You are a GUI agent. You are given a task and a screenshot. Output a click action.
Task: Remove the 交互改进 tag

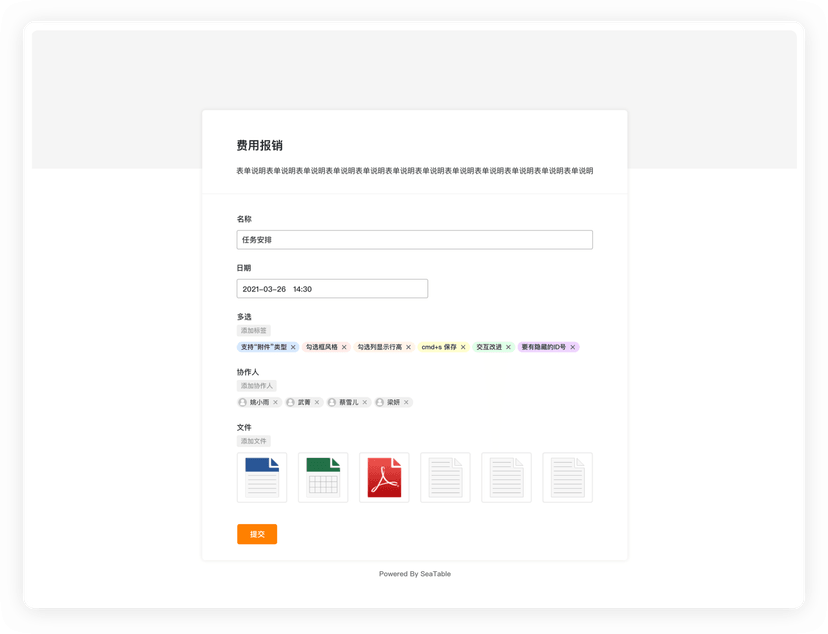(x=509, y=347)
